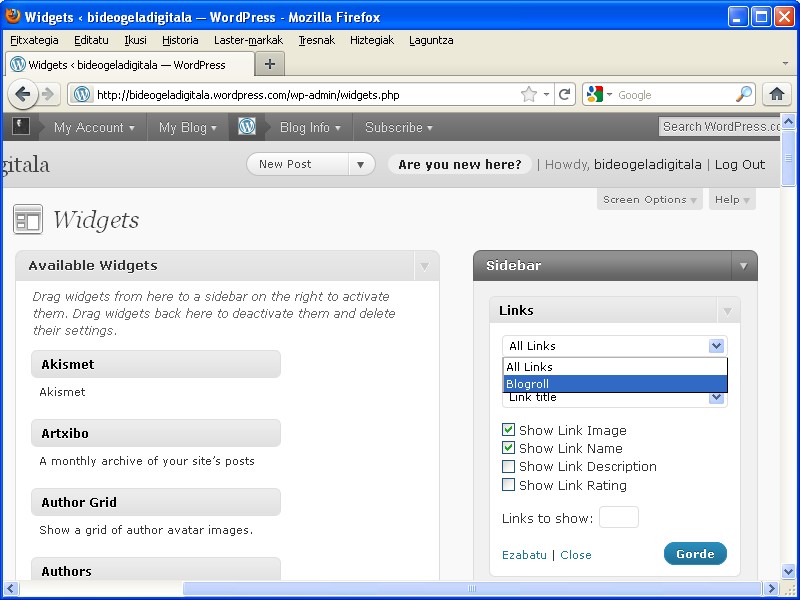
Task: Click the search magnifier icon
Action: pyautogui.click(x=744, y=94)
